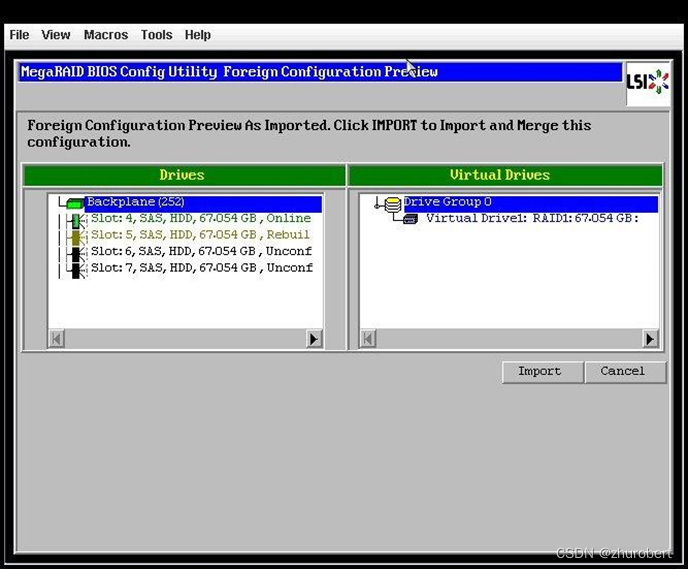This screenshot has width=688, height=569.
Task: Click the Drive Group 0 disk stack icon
Action: 393,204
